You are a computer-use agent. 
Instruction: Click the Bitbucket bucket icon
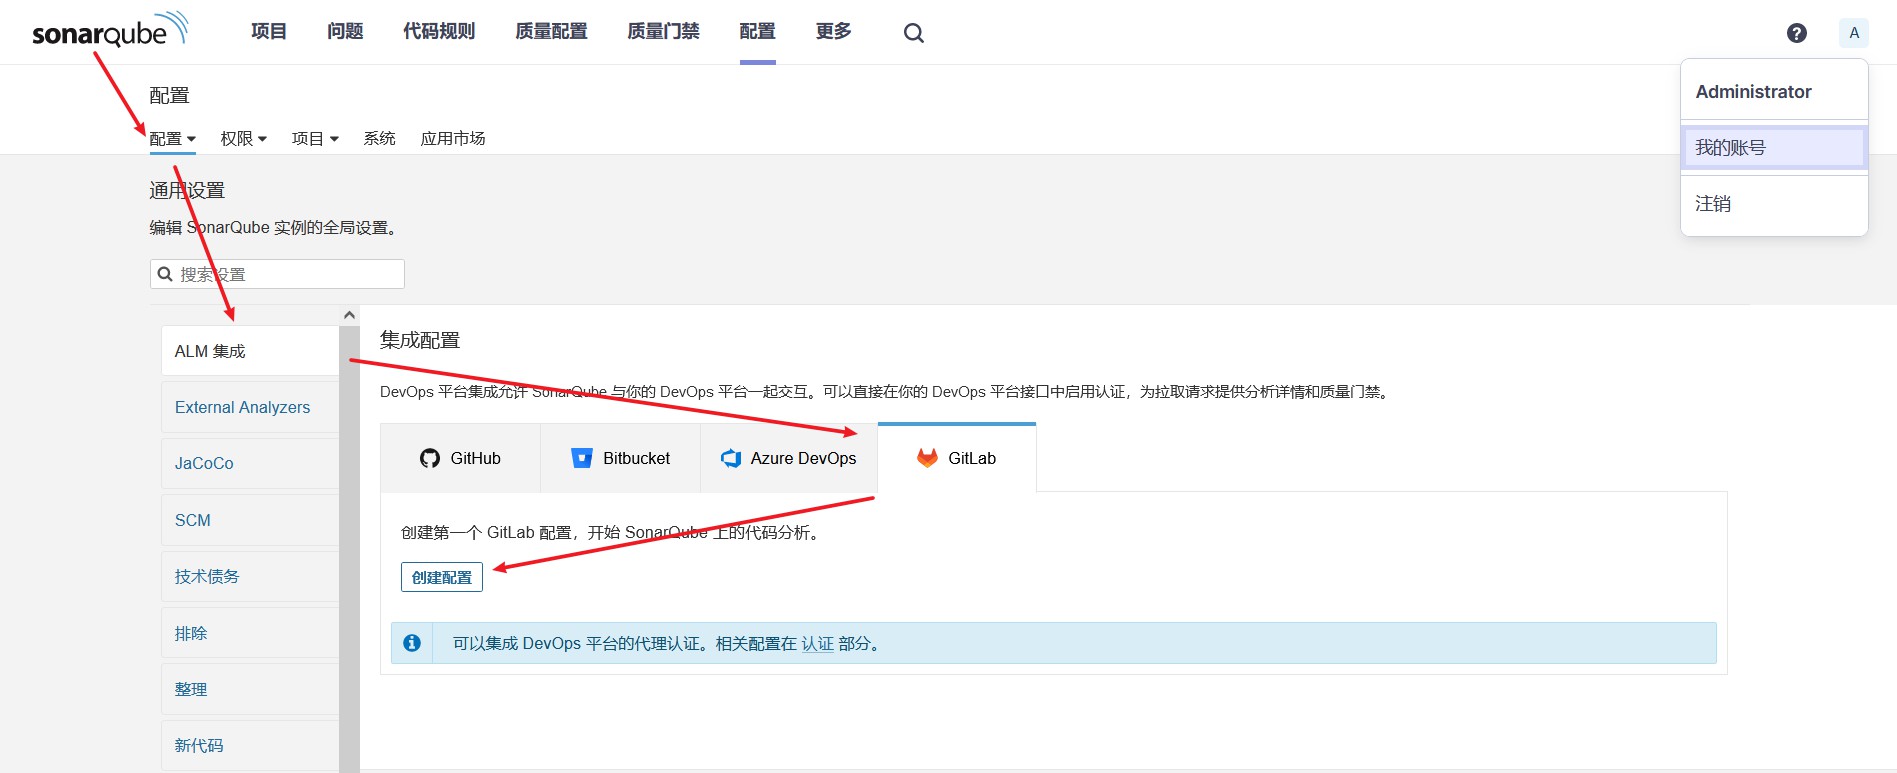581,458
